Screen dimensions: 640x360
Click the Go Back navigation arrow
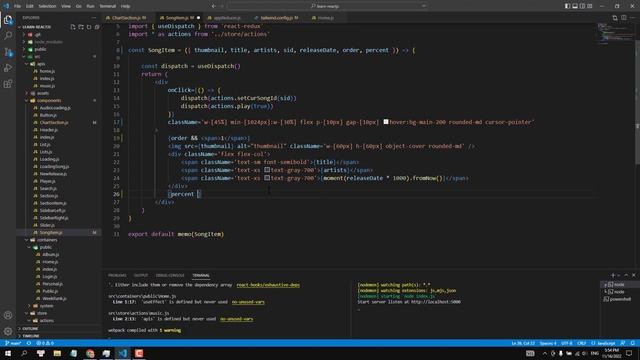(x=213, y=6)
